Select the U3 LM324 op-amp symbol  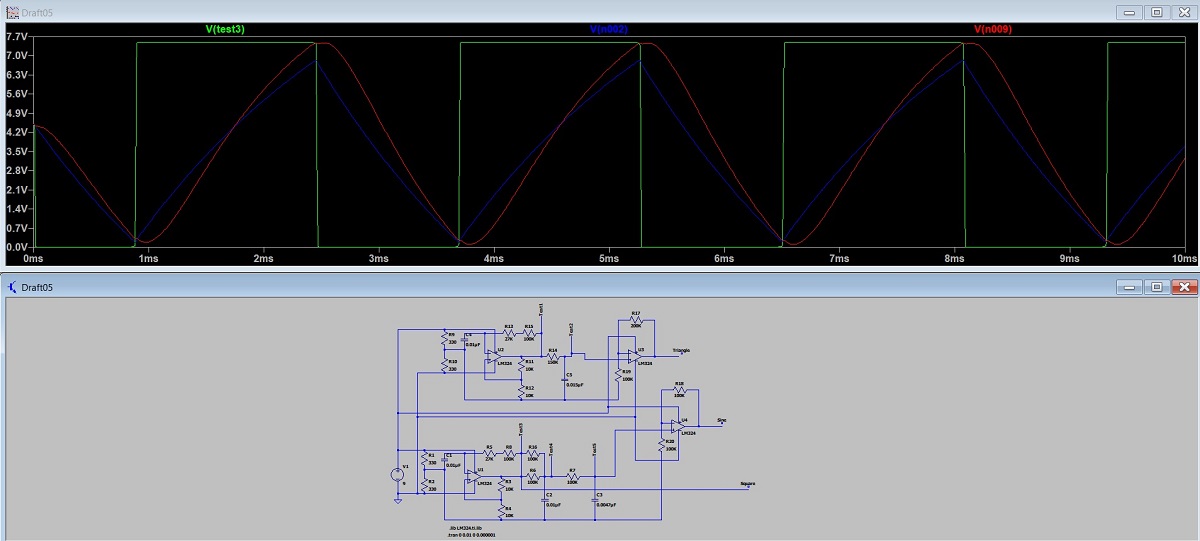632,355
